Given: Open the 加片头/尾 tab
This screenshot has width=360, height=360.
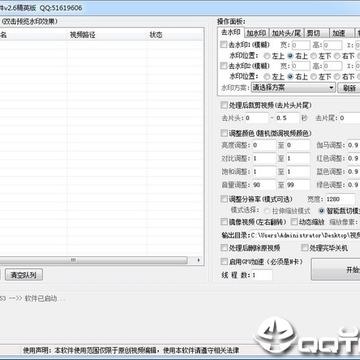Looking at the screenshot, I should (286, 33).
